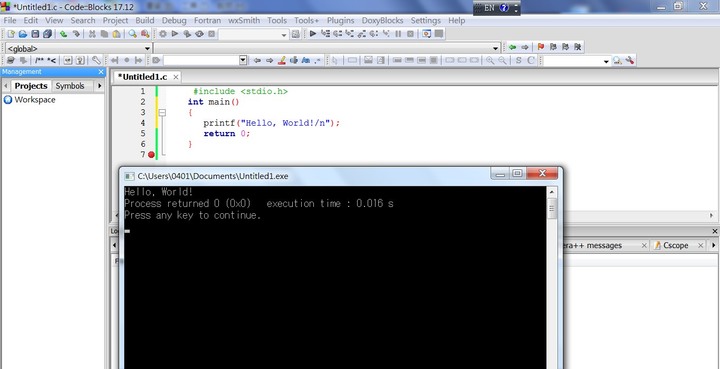Open DoxyBlocks preferences wrench icon

(x=96, y=61)
